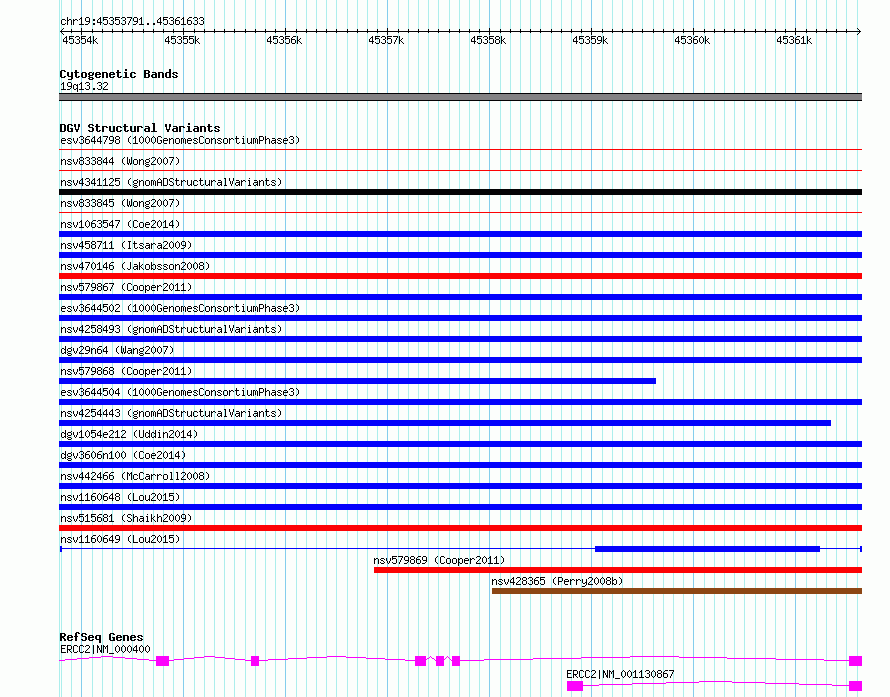Select the dgv29n64 (Wang2007) label
This screenshot has width=890, height=697.
point(117,350)
